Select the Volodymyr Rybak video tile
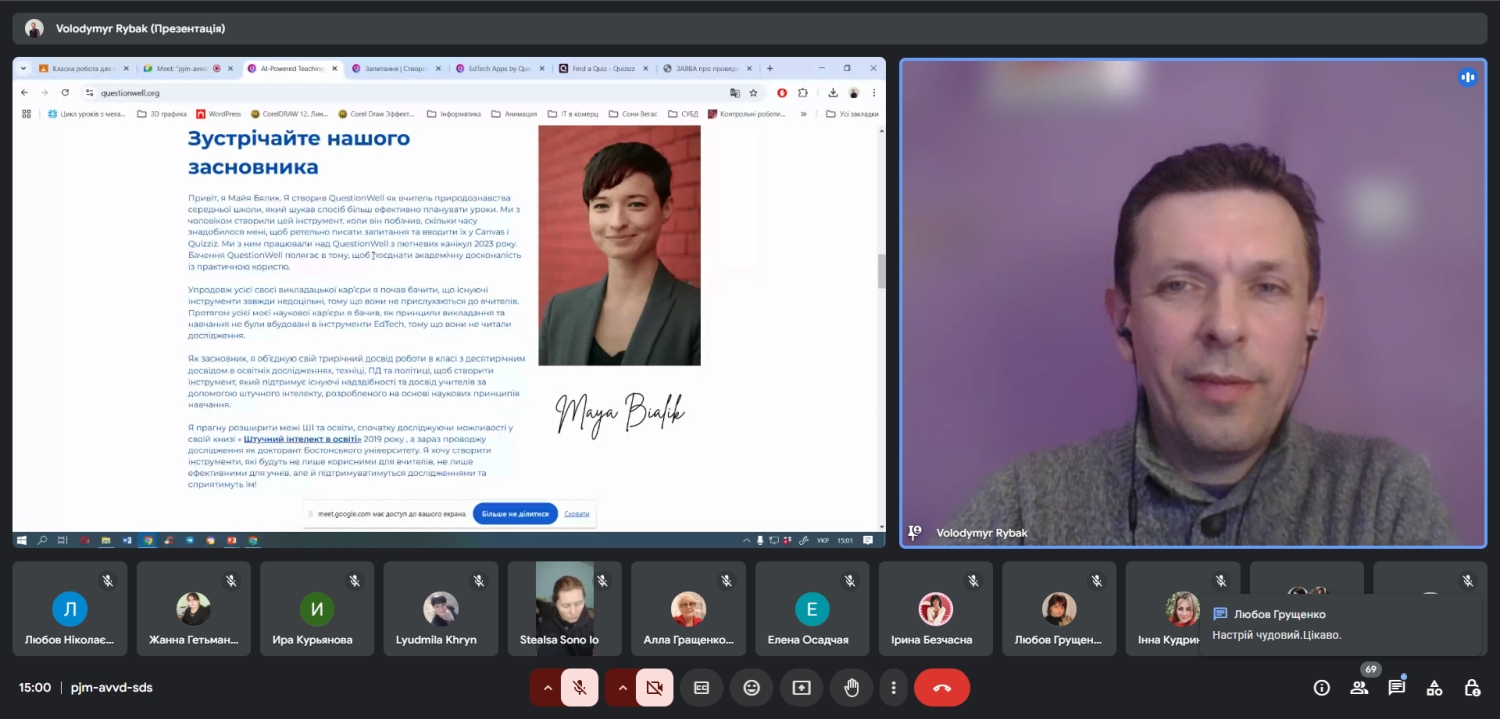1500x719 pixels. click(x=1193, y=303)
